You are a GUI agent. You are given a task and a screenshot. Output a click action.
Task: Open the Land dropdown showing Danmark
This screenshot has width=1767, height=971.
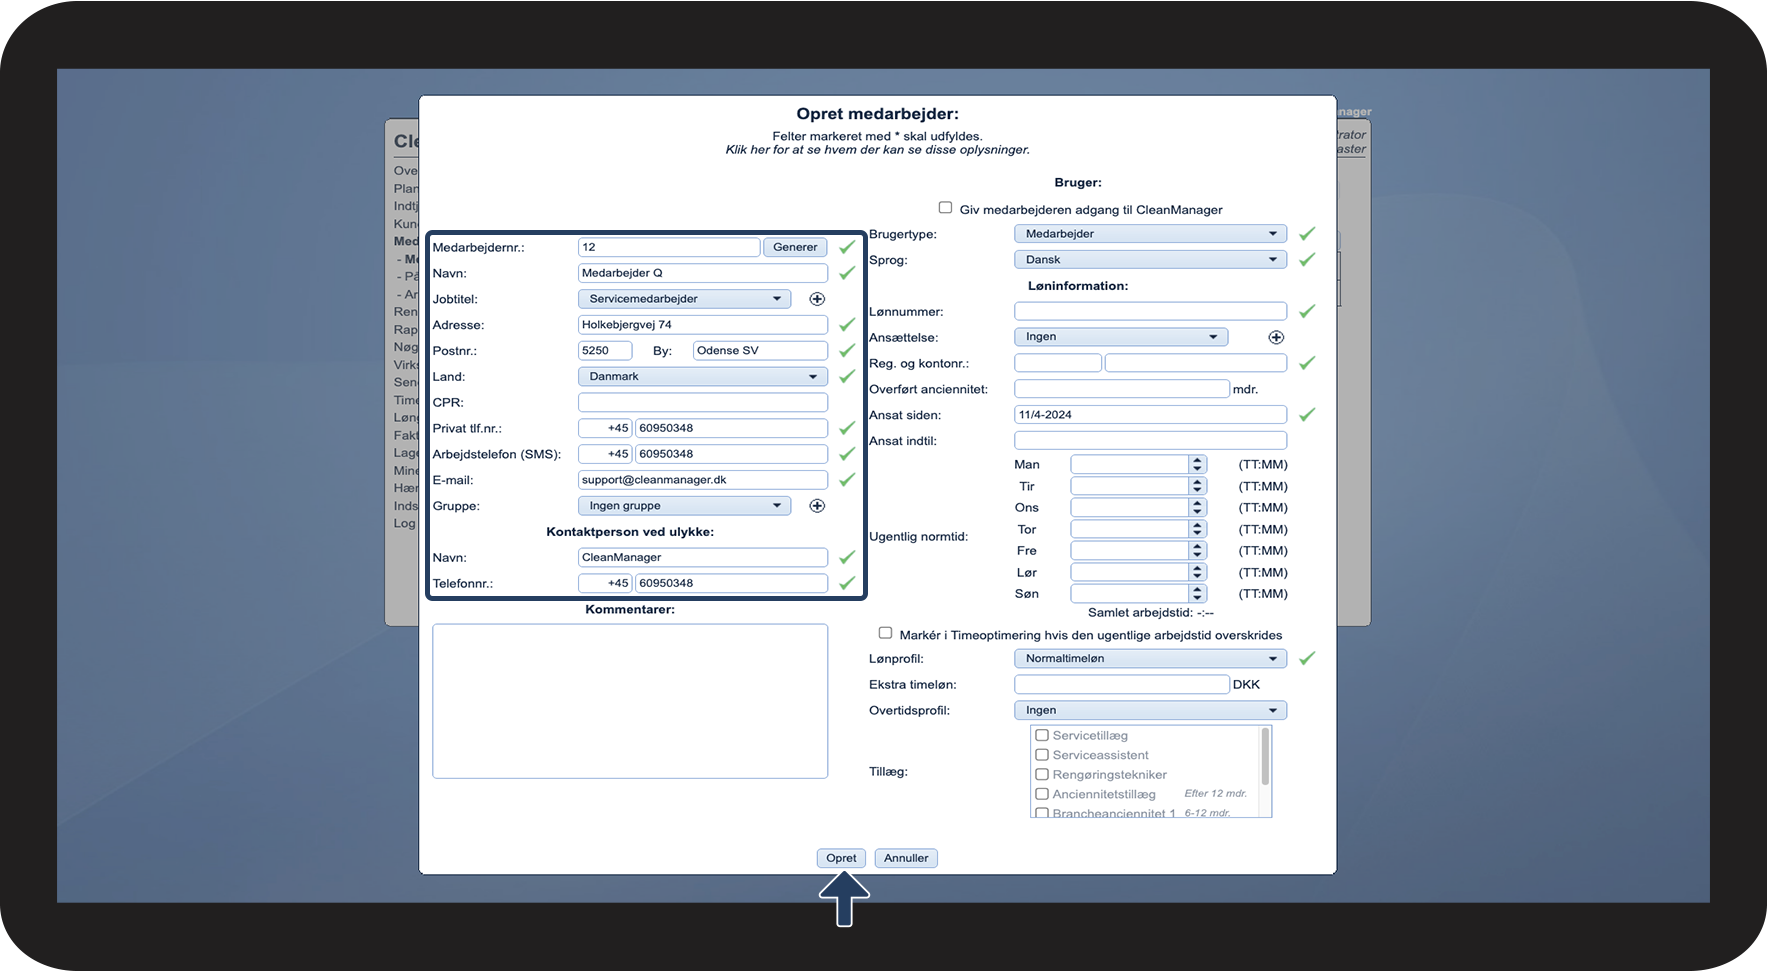702,377
